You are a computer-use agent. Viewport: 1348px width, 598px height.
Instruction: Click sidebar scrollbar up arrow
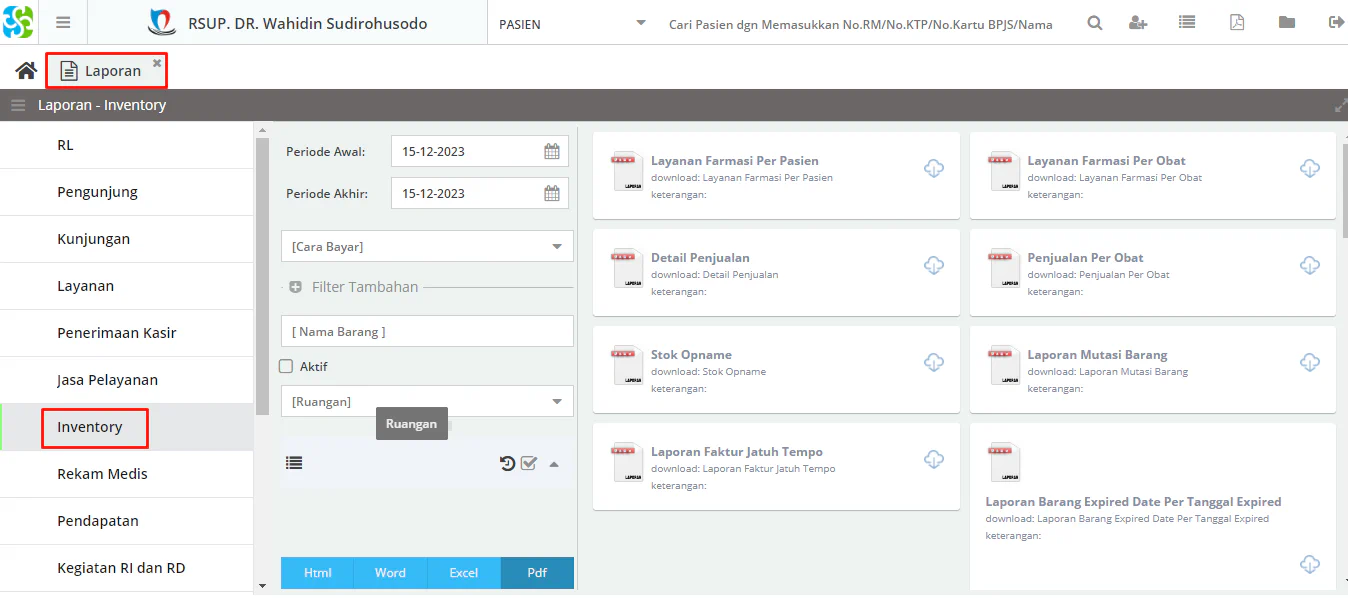[262, 130]
